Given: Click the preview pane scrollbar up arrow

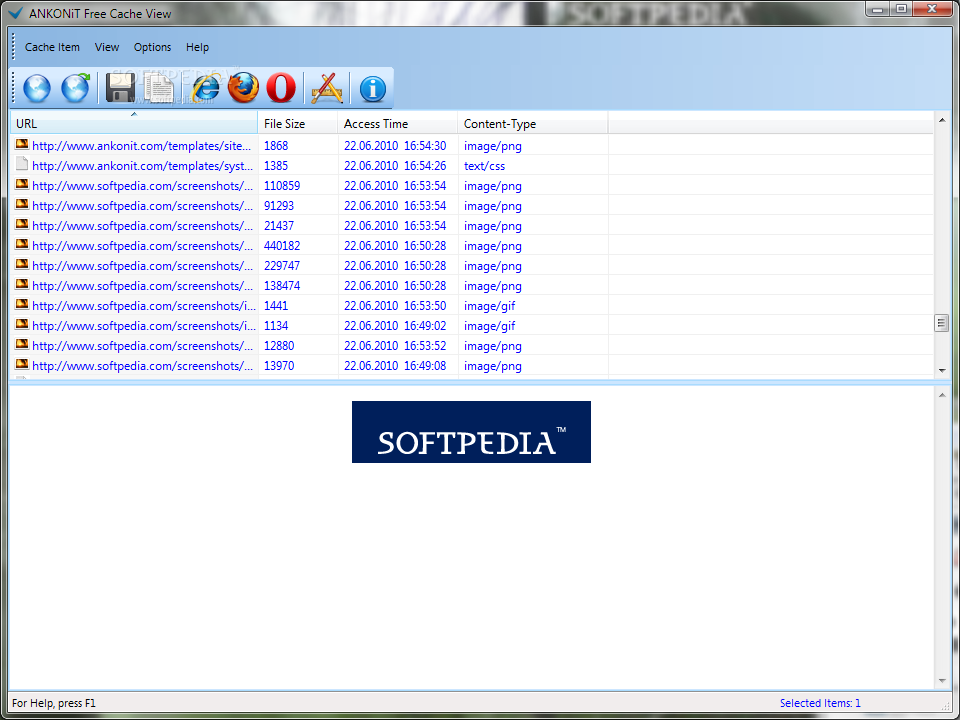Looking at the screenshot, I should [x=942, y=395].
